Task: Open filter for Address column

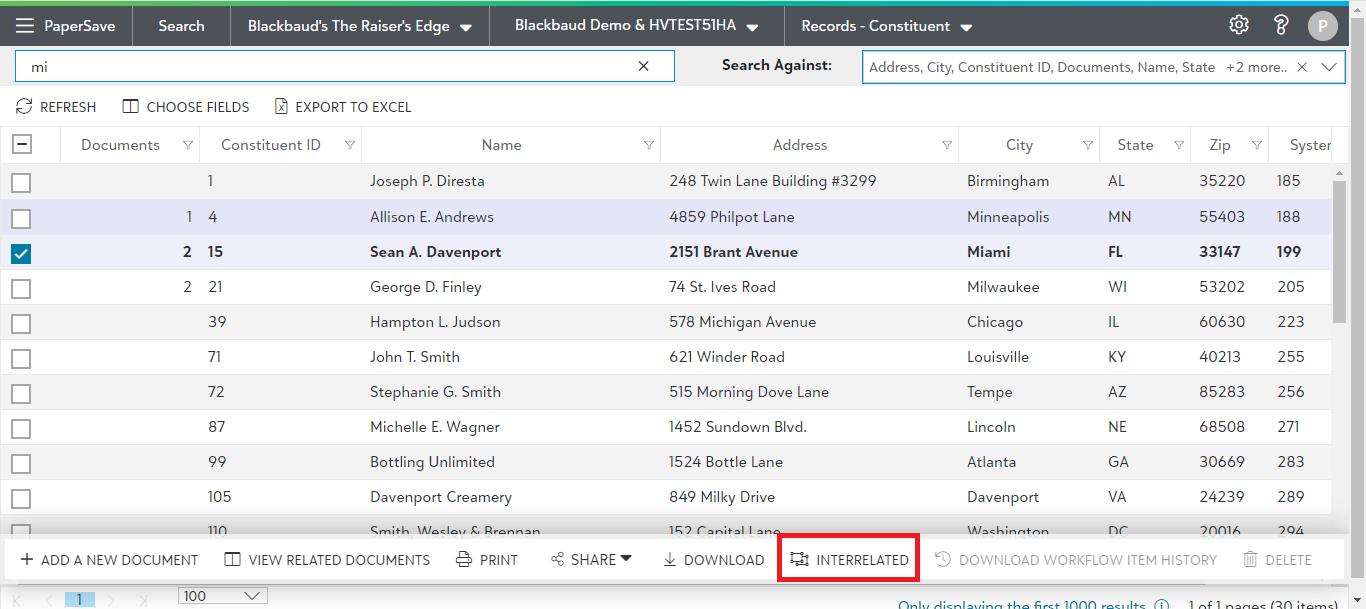Action: click(x=947, y=145)
